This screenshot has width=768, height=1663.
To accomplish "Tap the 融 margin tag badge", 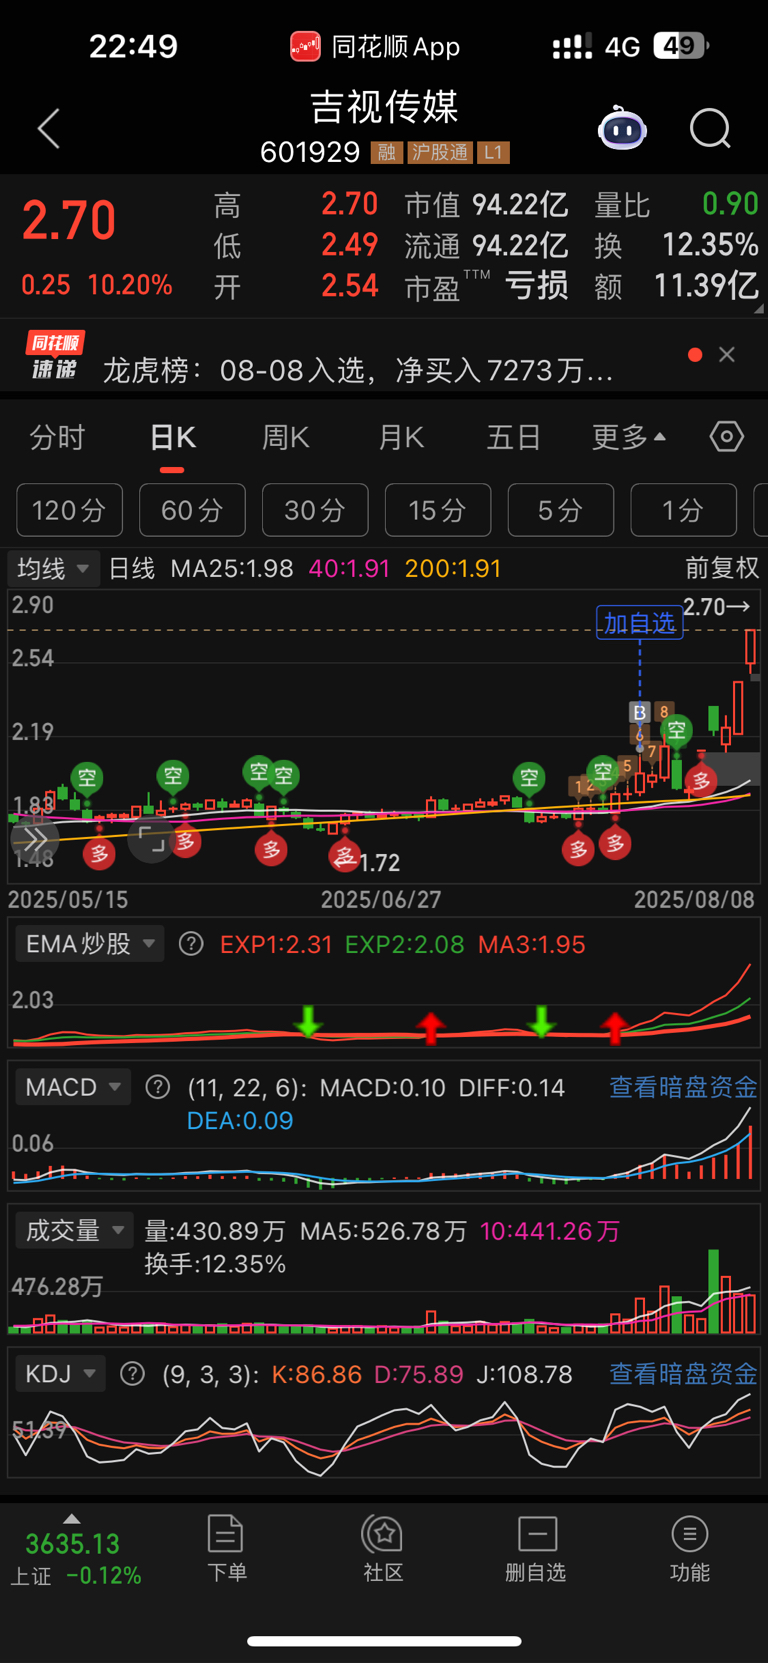I will (x=386, y=152).
